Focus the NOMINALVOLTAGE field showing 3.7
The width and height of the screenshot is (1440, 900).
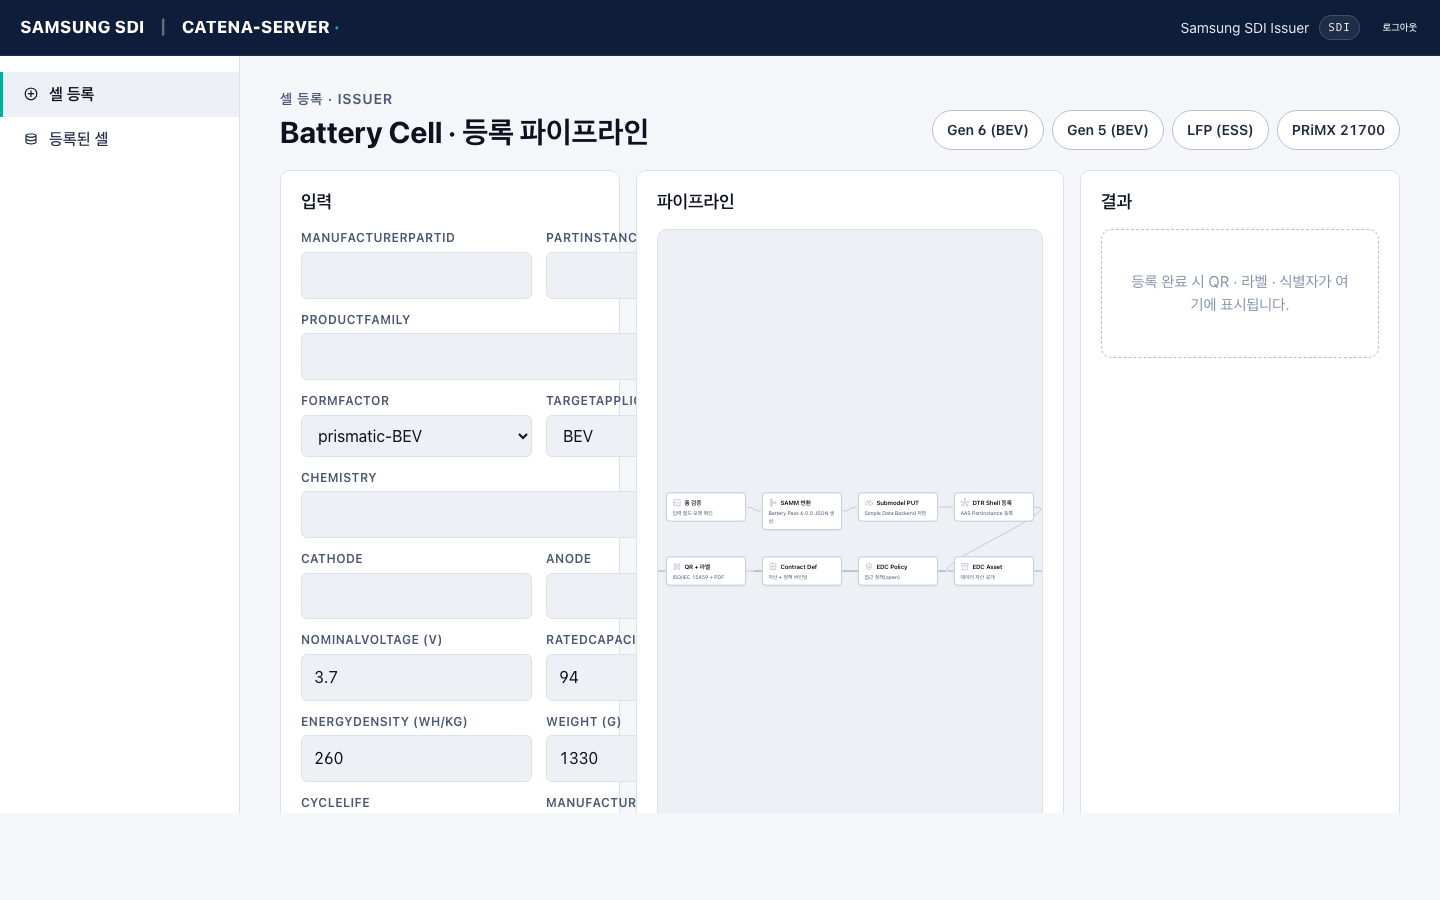pos(416,677)
